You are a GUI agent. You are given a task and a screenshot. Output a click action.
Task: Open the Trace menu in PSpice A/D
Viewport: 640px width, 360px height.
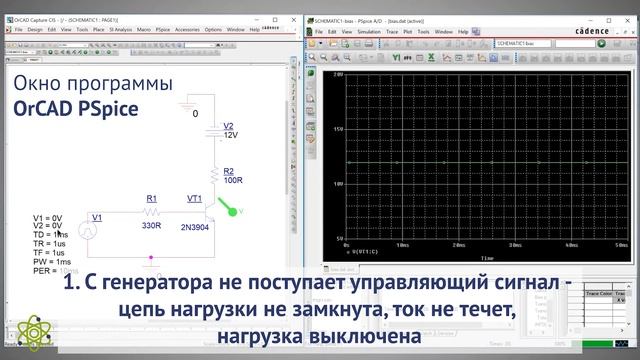(392, 31)
